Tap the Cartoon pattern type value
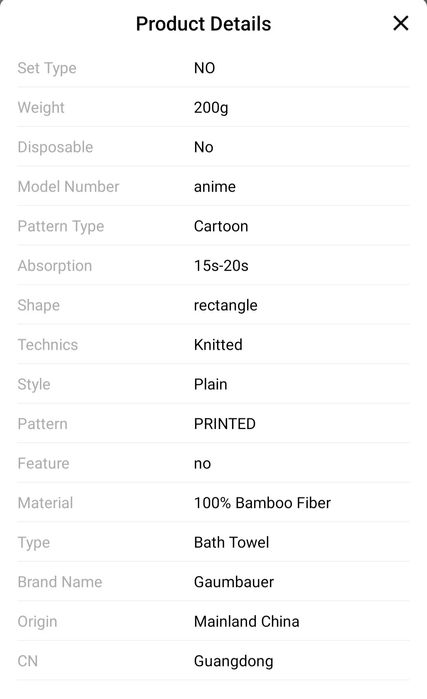Image resolution: width=427 pixels, height=699 pixels. [221, 226]
